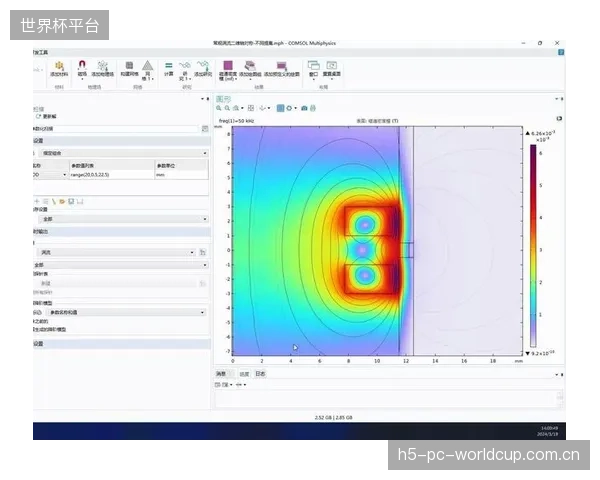600x480 pixels.
Task: Open the Study 1 ribbon icon
Action: click(184, 65)
